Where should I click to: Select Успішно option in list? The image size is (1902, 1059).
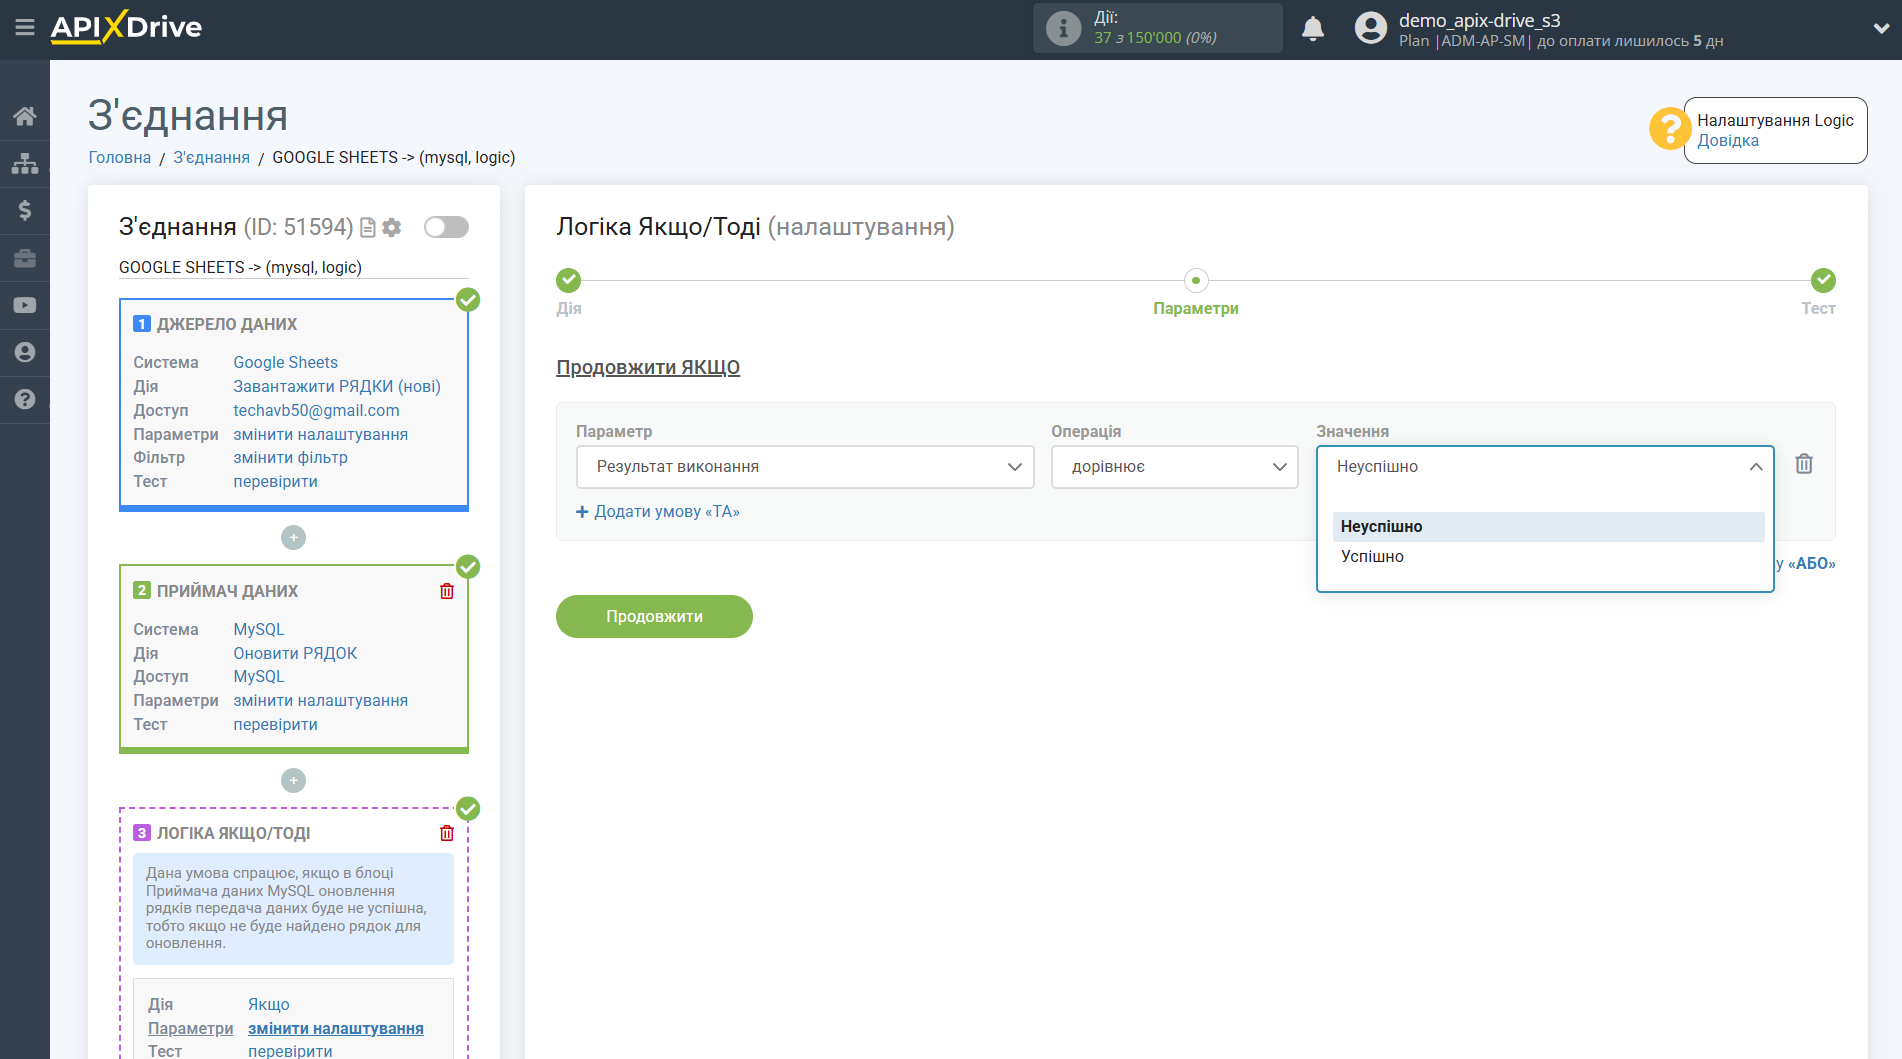point(1548,557)
